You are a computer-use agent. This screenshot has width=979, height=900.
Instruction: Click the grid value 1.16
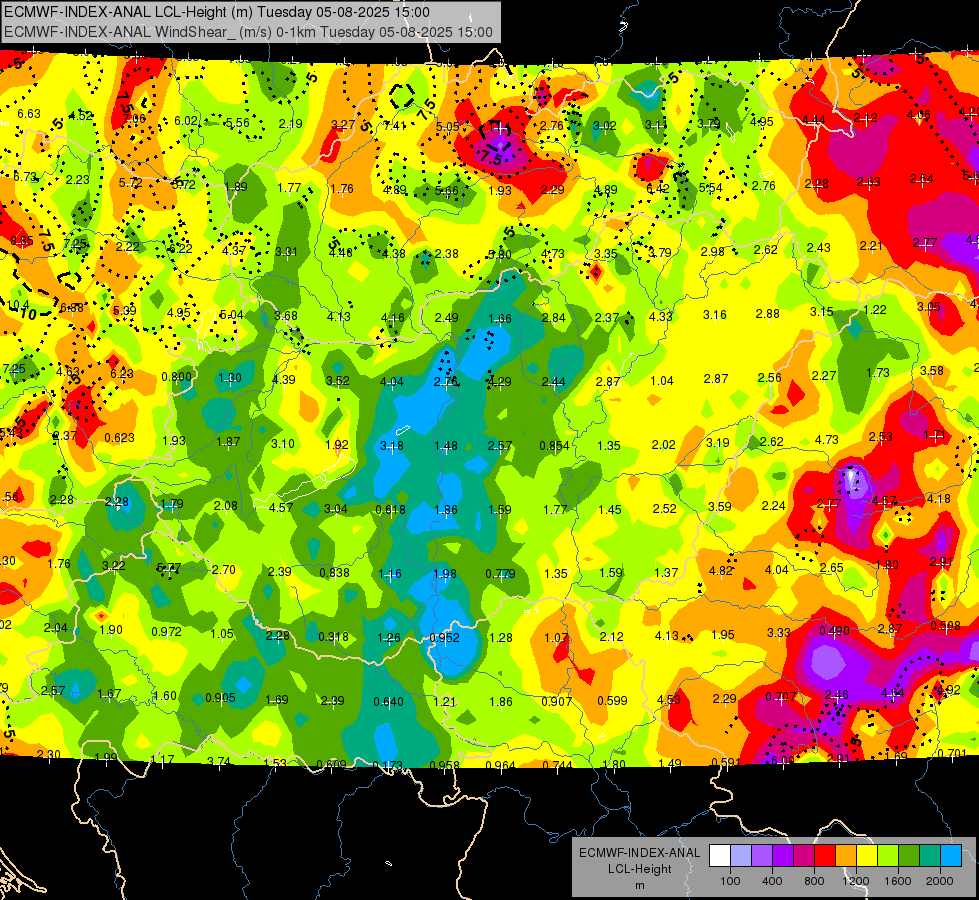pos(390,573)
